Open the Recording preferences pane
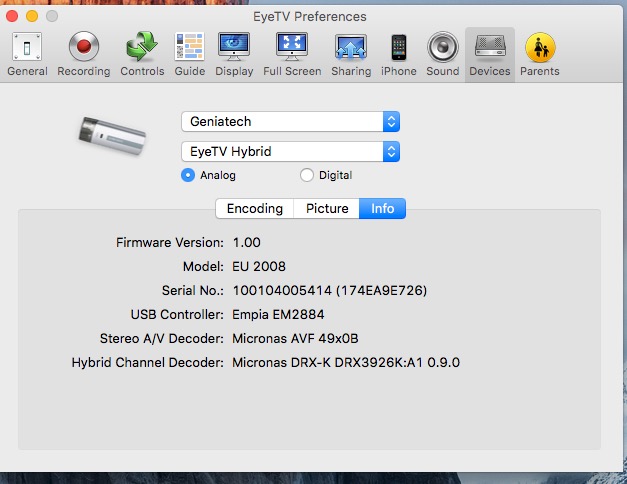 [84, 54]
